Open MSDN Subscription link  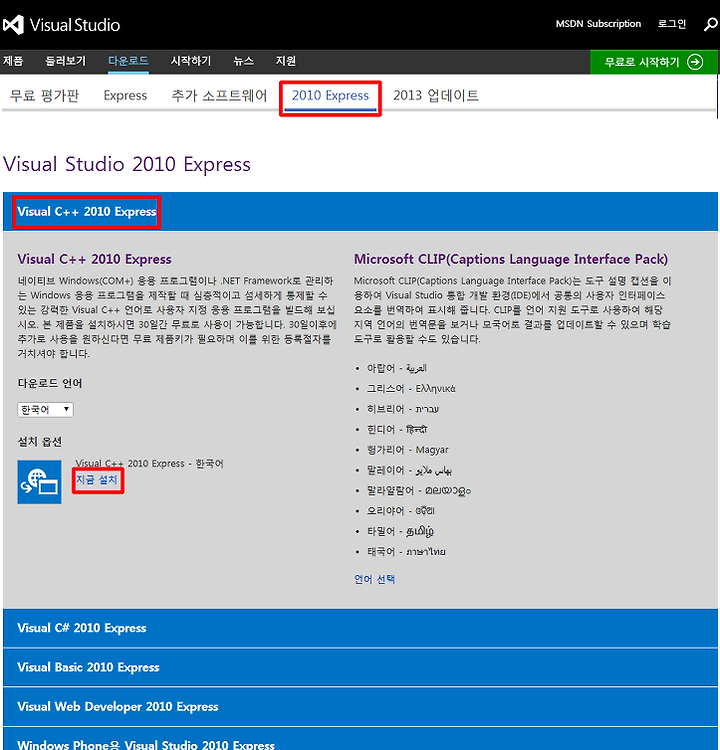pos(598,24)
